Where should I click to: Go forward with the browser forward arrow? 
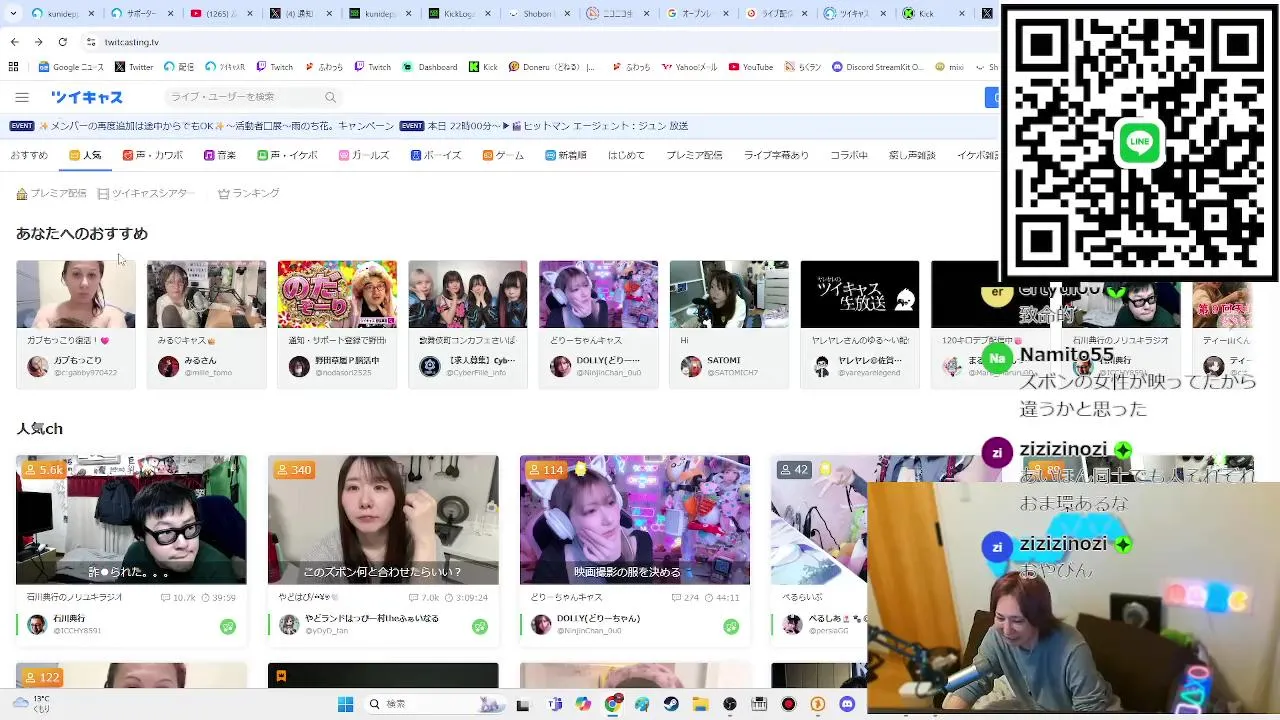coord(38,42)
